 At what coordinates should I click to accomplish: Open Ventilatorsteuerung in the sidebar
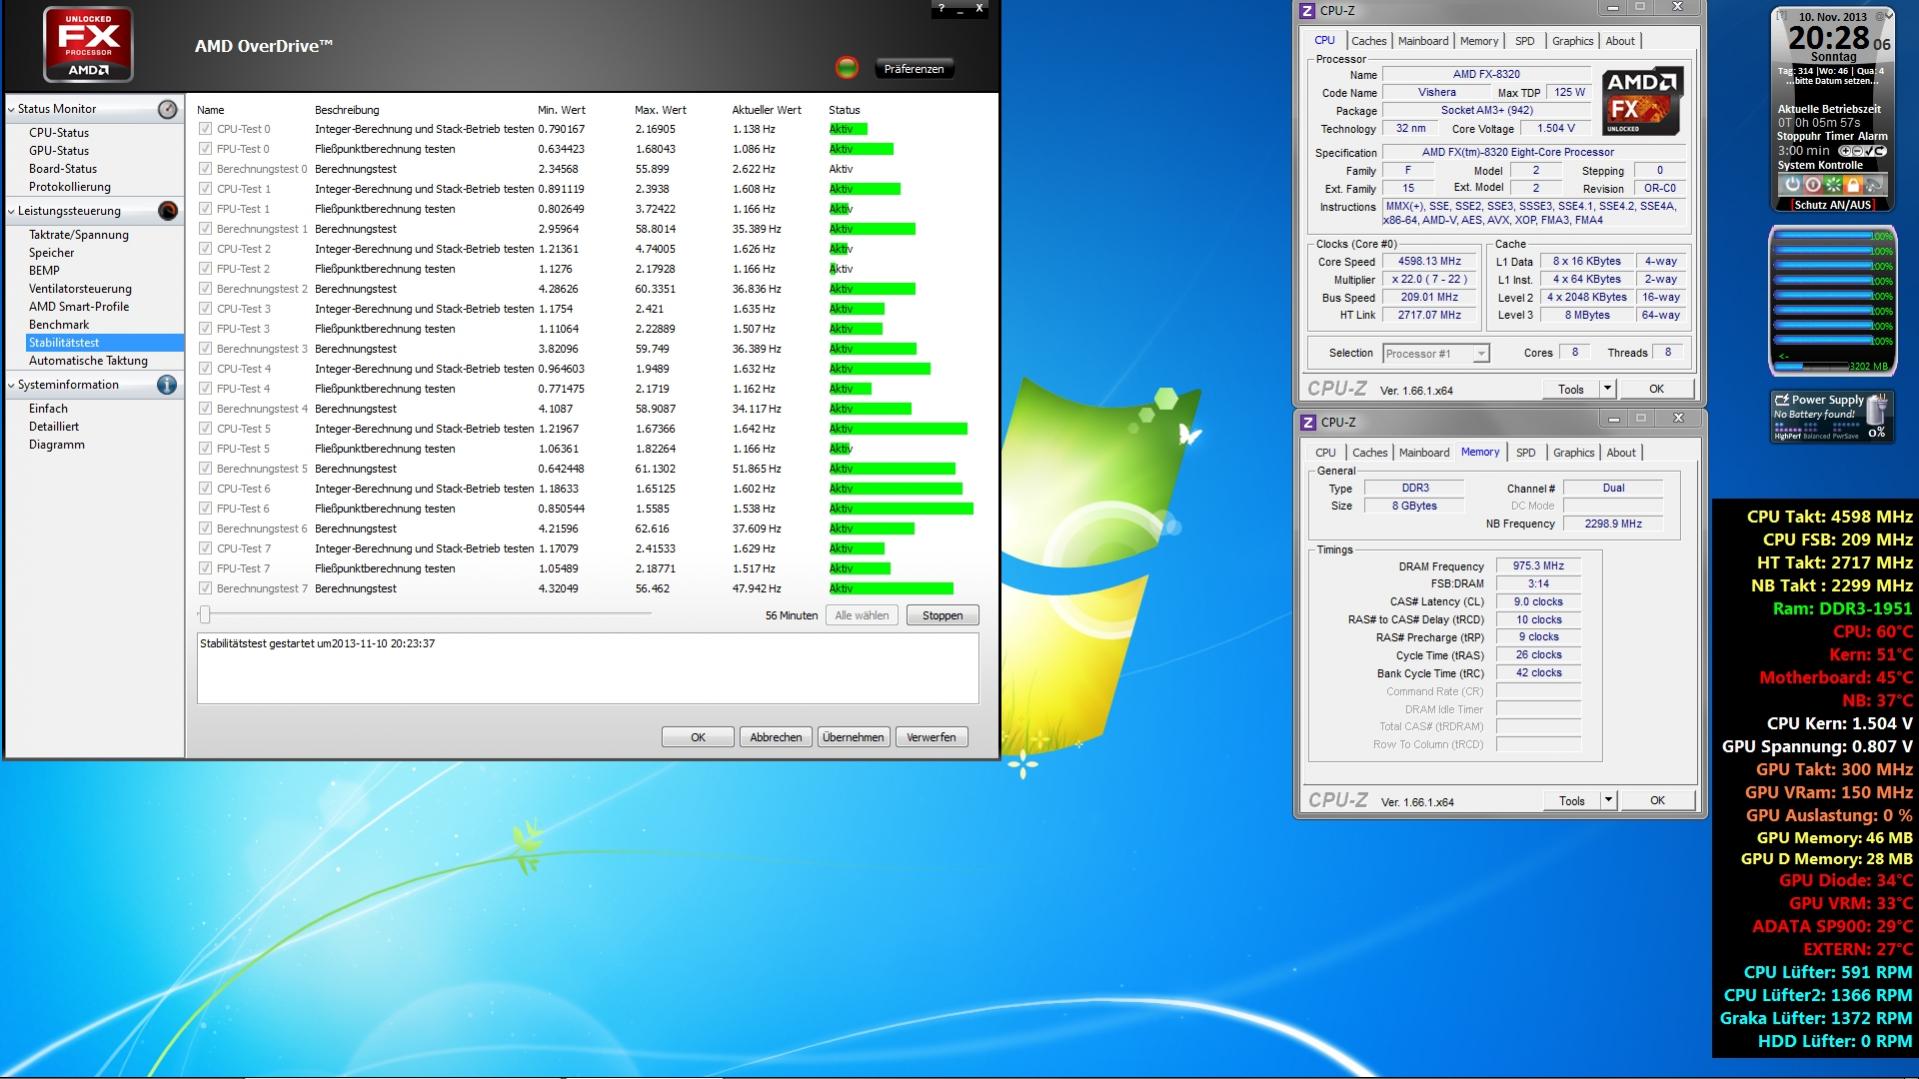[80, 289]
